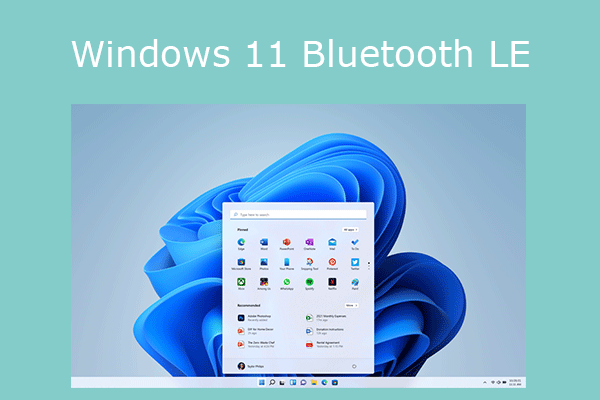Viewport: 600px width, 400px height.
Task: Expand More recommended items
Action: pyautogui.click(x=352, y=305)
